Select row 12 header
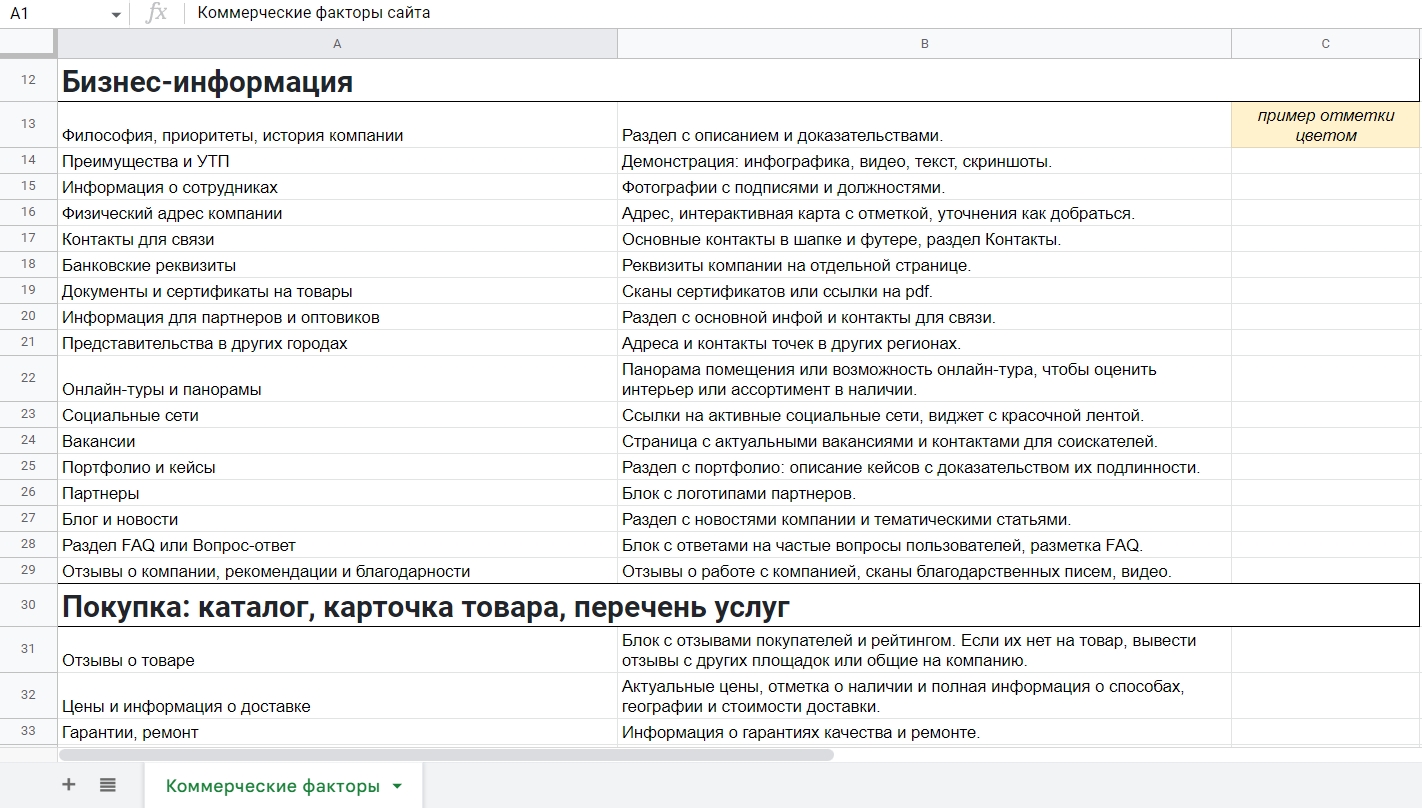This screenshot has width=1422, height=808. click(29, 81)
